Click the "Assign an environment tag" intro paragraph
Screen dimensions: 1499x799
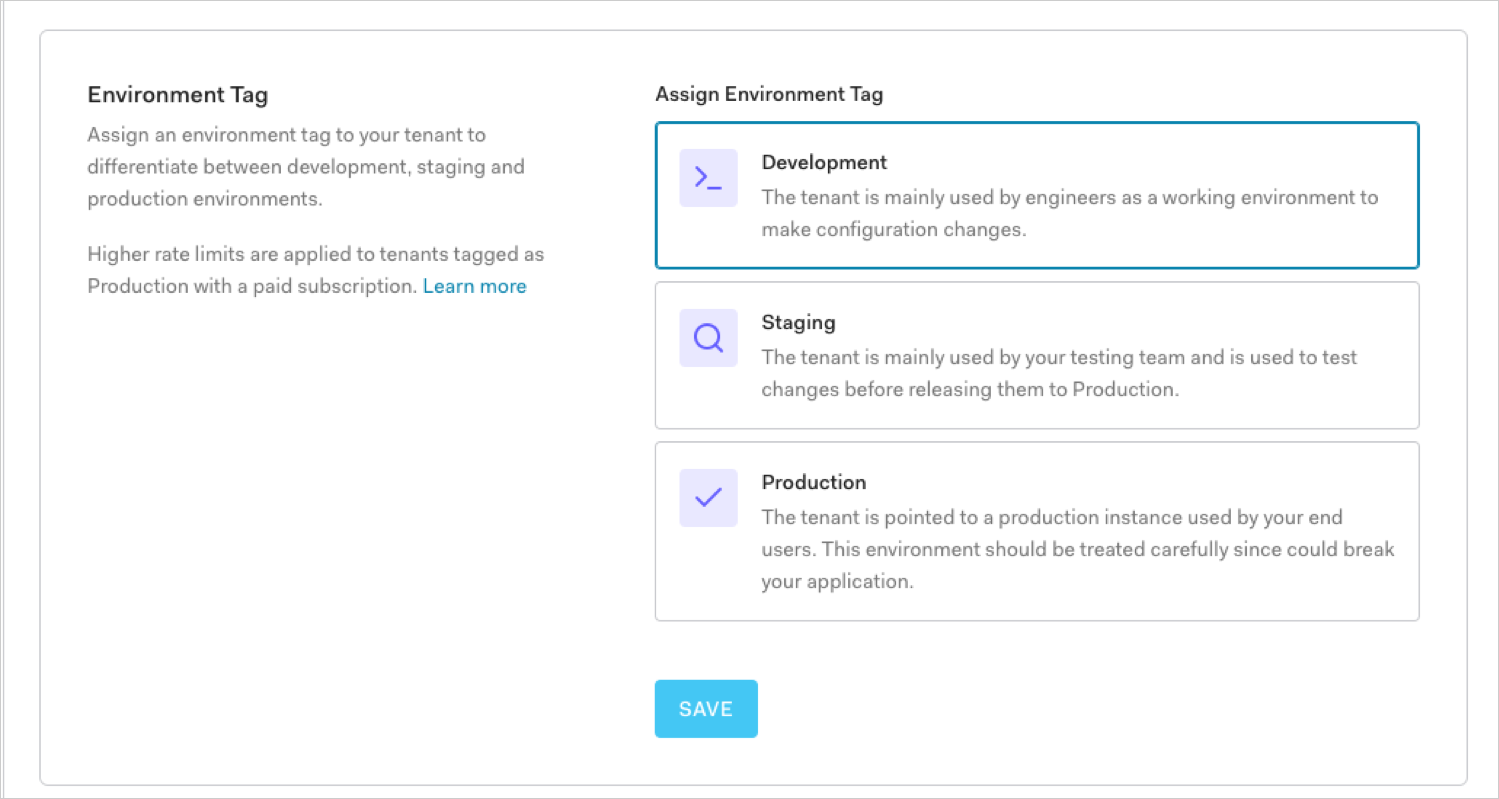305,166
